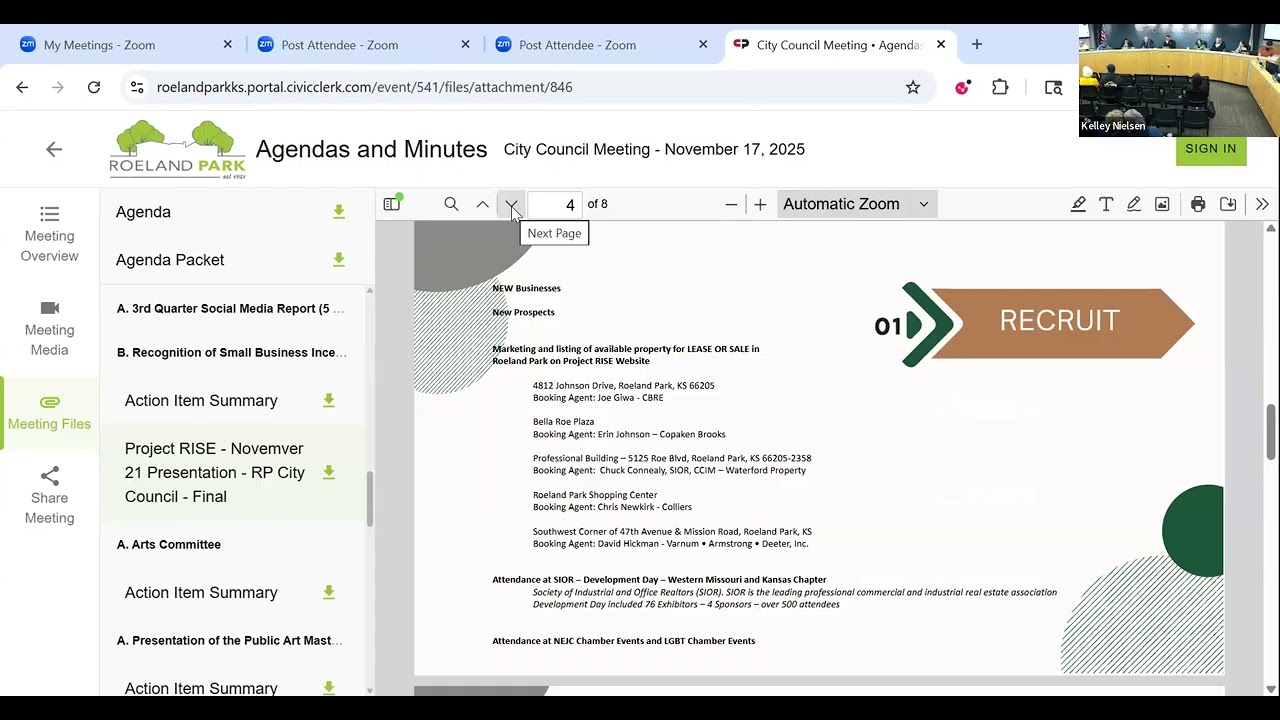The image size is (1280, 720).
Task: Click the SIGN IN button
Action: pos(1211,149)
